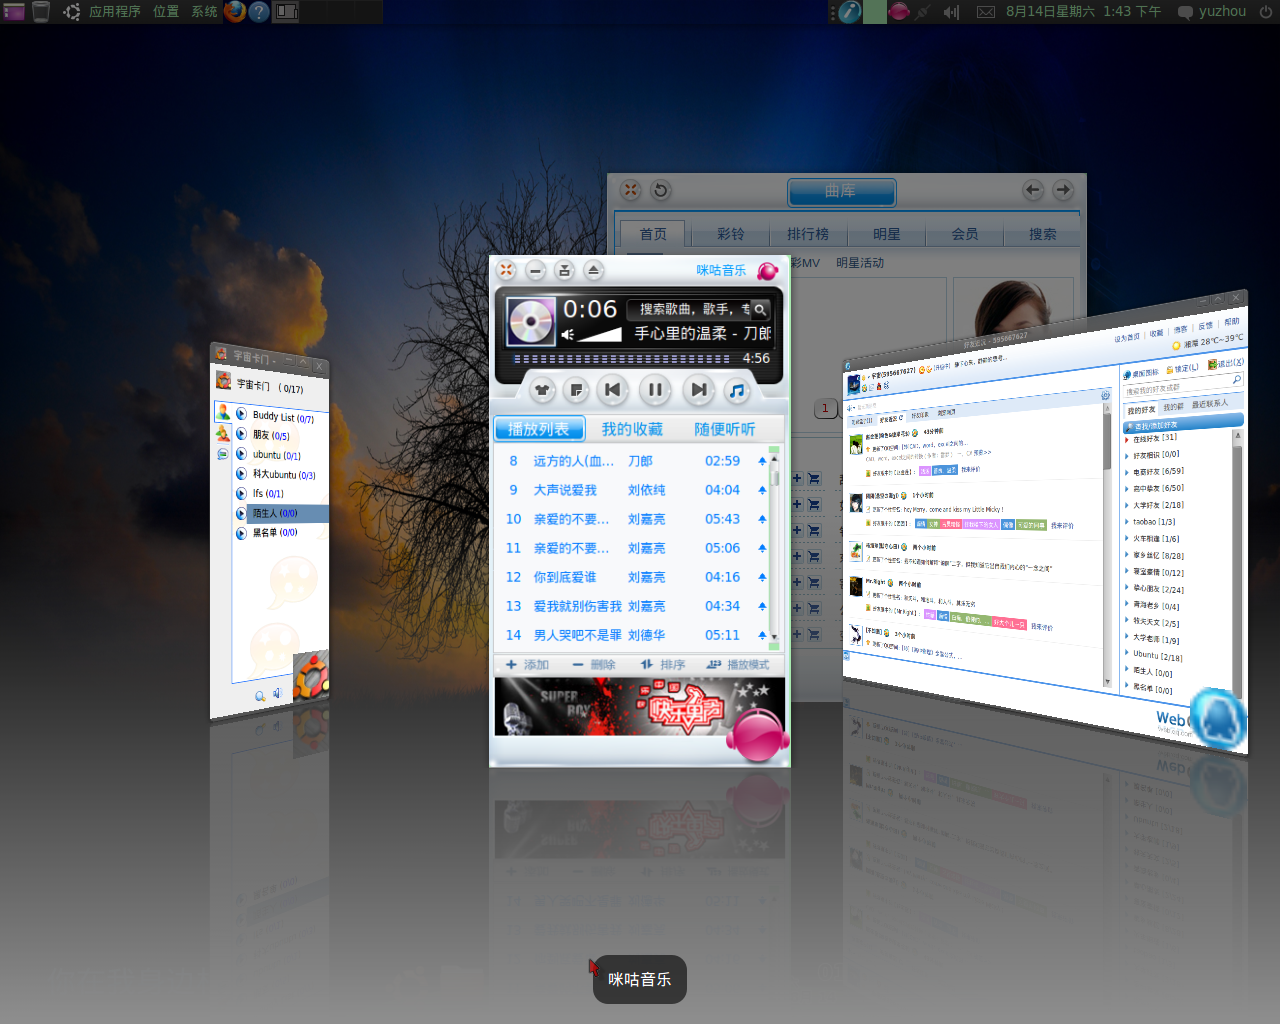This screenshot has width=1280, height=1024.
Task: Click the groups side tab icon in buddy window
Action: click(x=223, y=433)
